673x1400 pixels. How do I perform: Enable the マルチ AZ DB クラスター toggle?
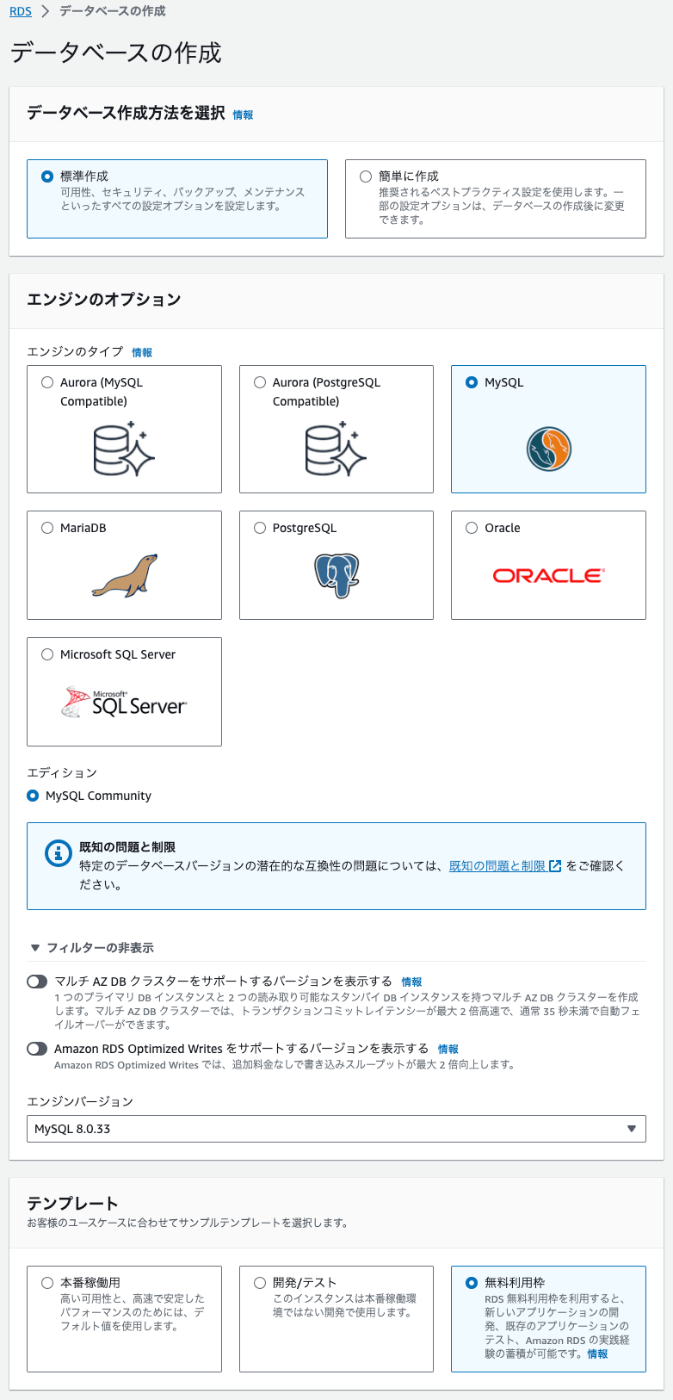point(38,982)
